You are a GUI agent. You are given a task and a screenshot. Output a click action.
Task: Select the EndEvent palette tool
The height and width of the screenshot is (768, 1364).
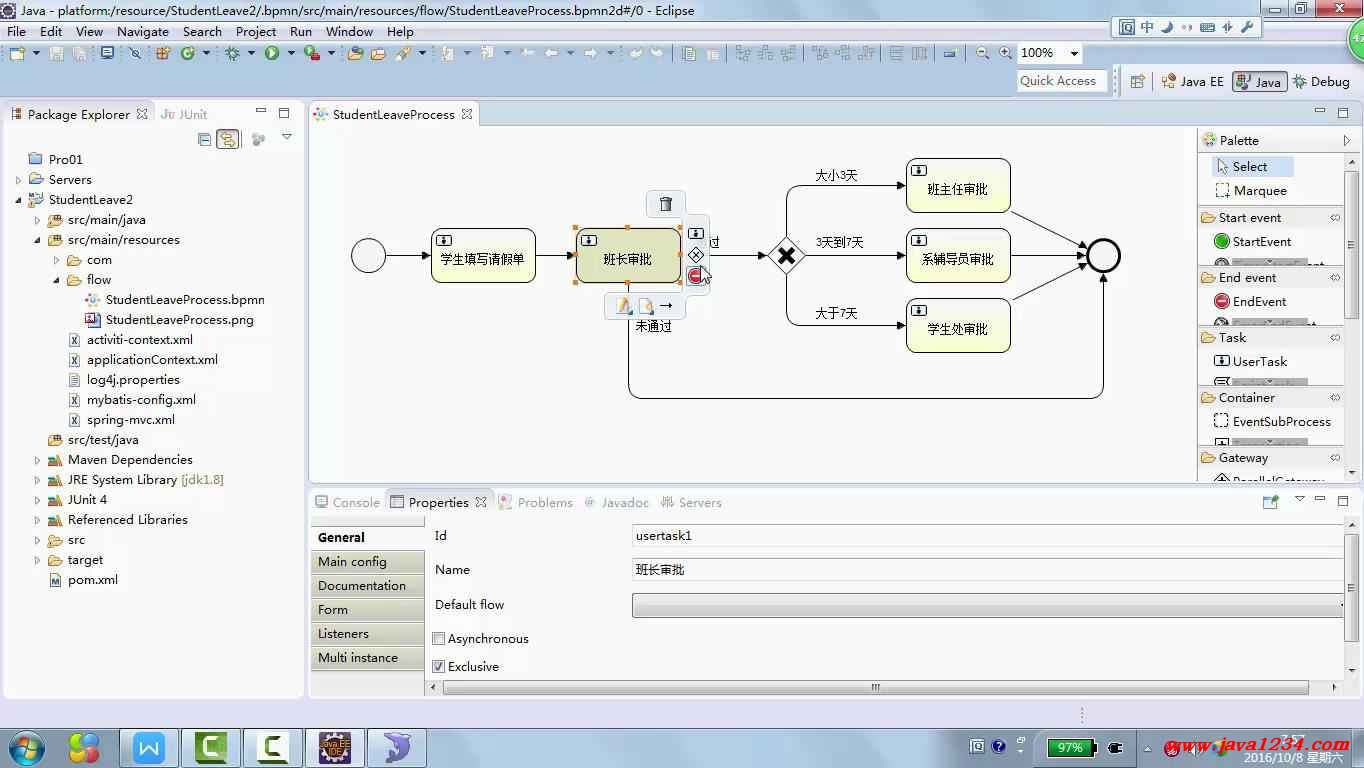click(x=1250, y=301)
